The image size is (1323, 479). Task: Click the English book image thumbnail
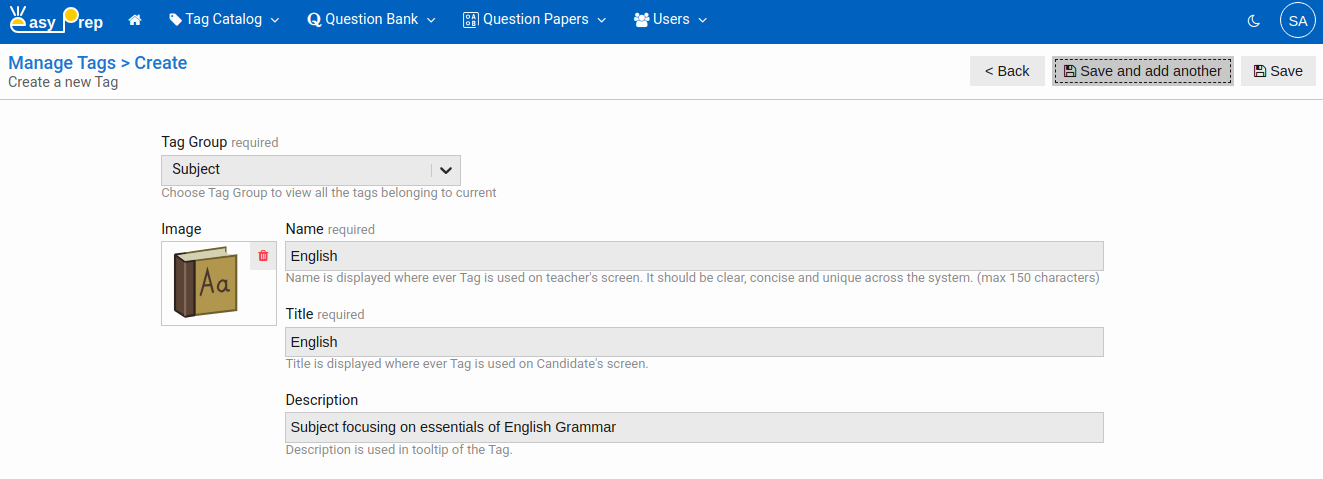pos(206,284)
